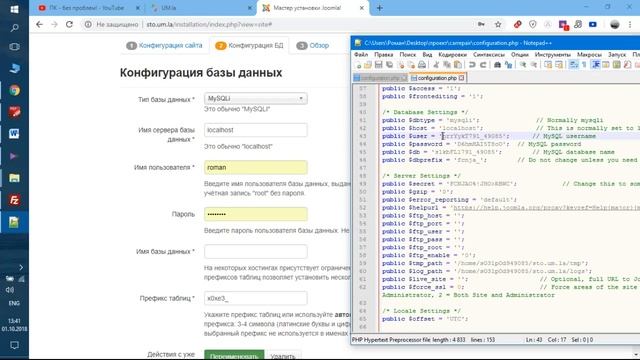
Task: Select the Переименовать option button
Action: [x=234, y=355]
